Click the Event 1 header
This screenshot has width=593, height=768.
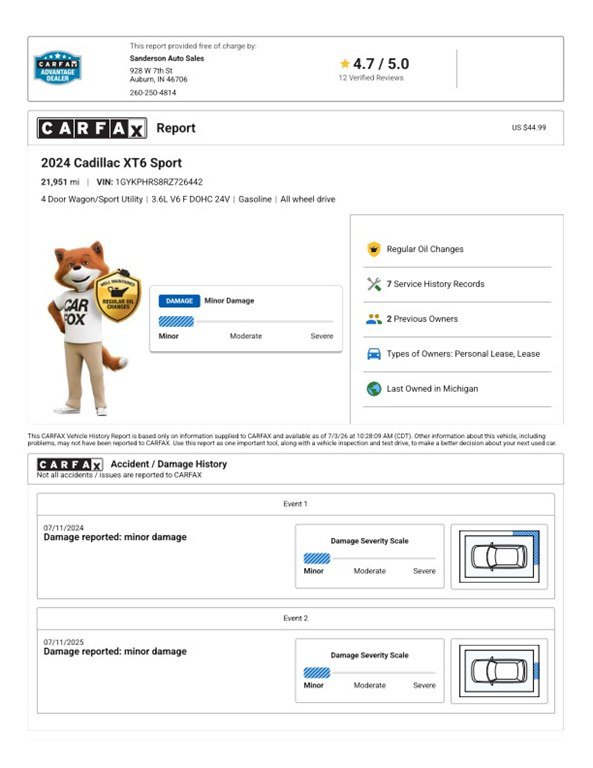[x=296, y=504]
